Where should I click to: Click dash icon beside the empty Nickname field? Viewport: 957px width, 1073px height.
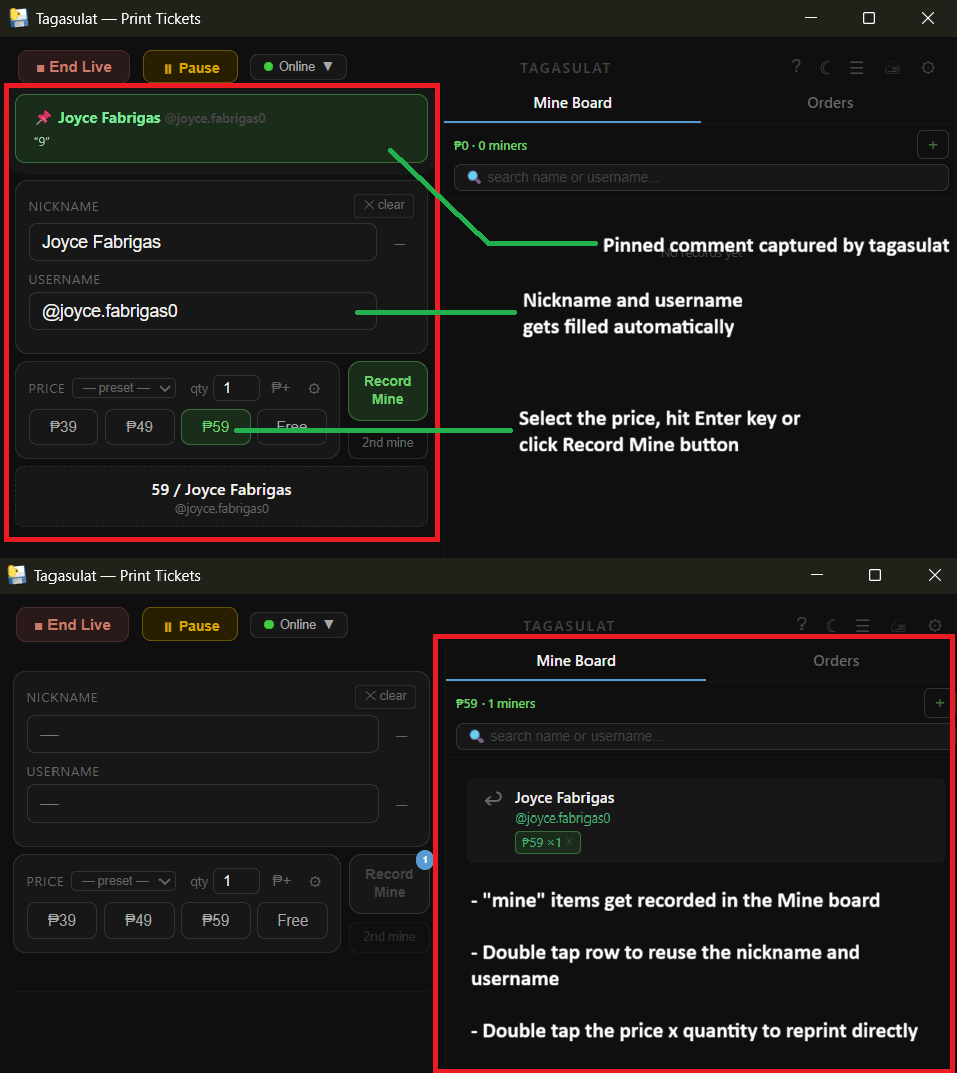coord(402,736)
